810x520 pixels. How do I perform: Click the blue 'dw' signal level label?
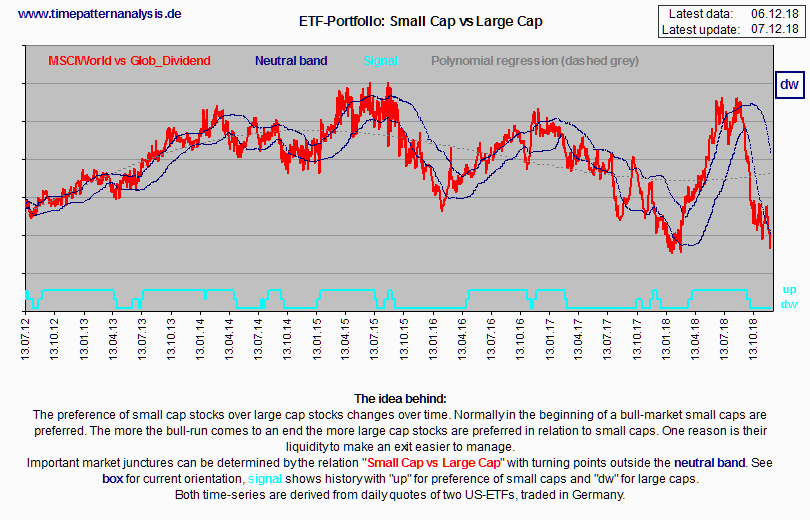click(x=789, y=304)
